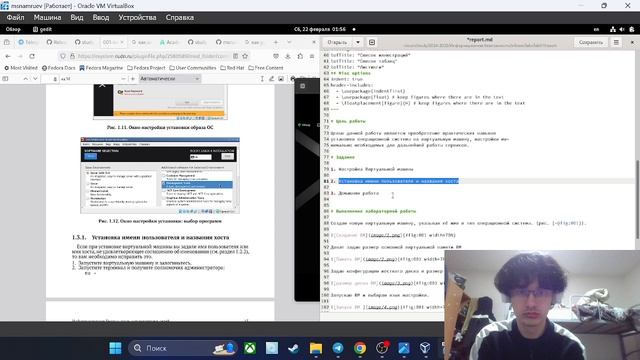Open File Explorer from taskbar
Image resolution: width=640 pixels, height=360 pixels.
[316, 348]
